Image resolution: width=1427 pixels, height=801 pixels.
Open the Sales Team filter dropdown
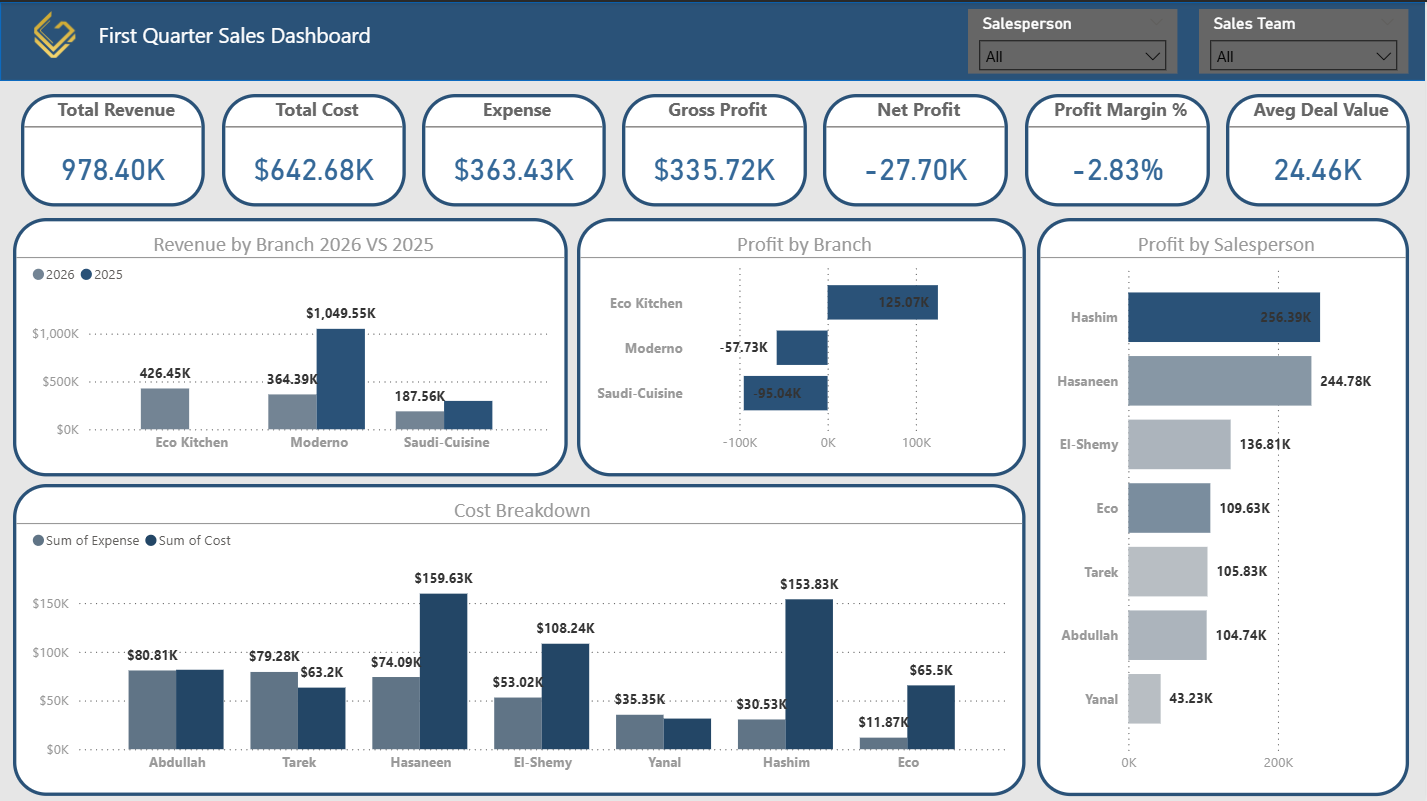1302,55
